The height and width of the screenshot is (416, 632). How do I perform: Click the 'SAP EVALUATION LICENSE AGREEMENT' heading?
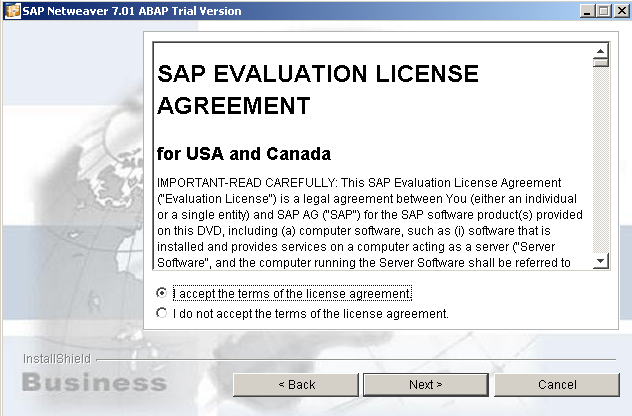[x=318, y=89]
